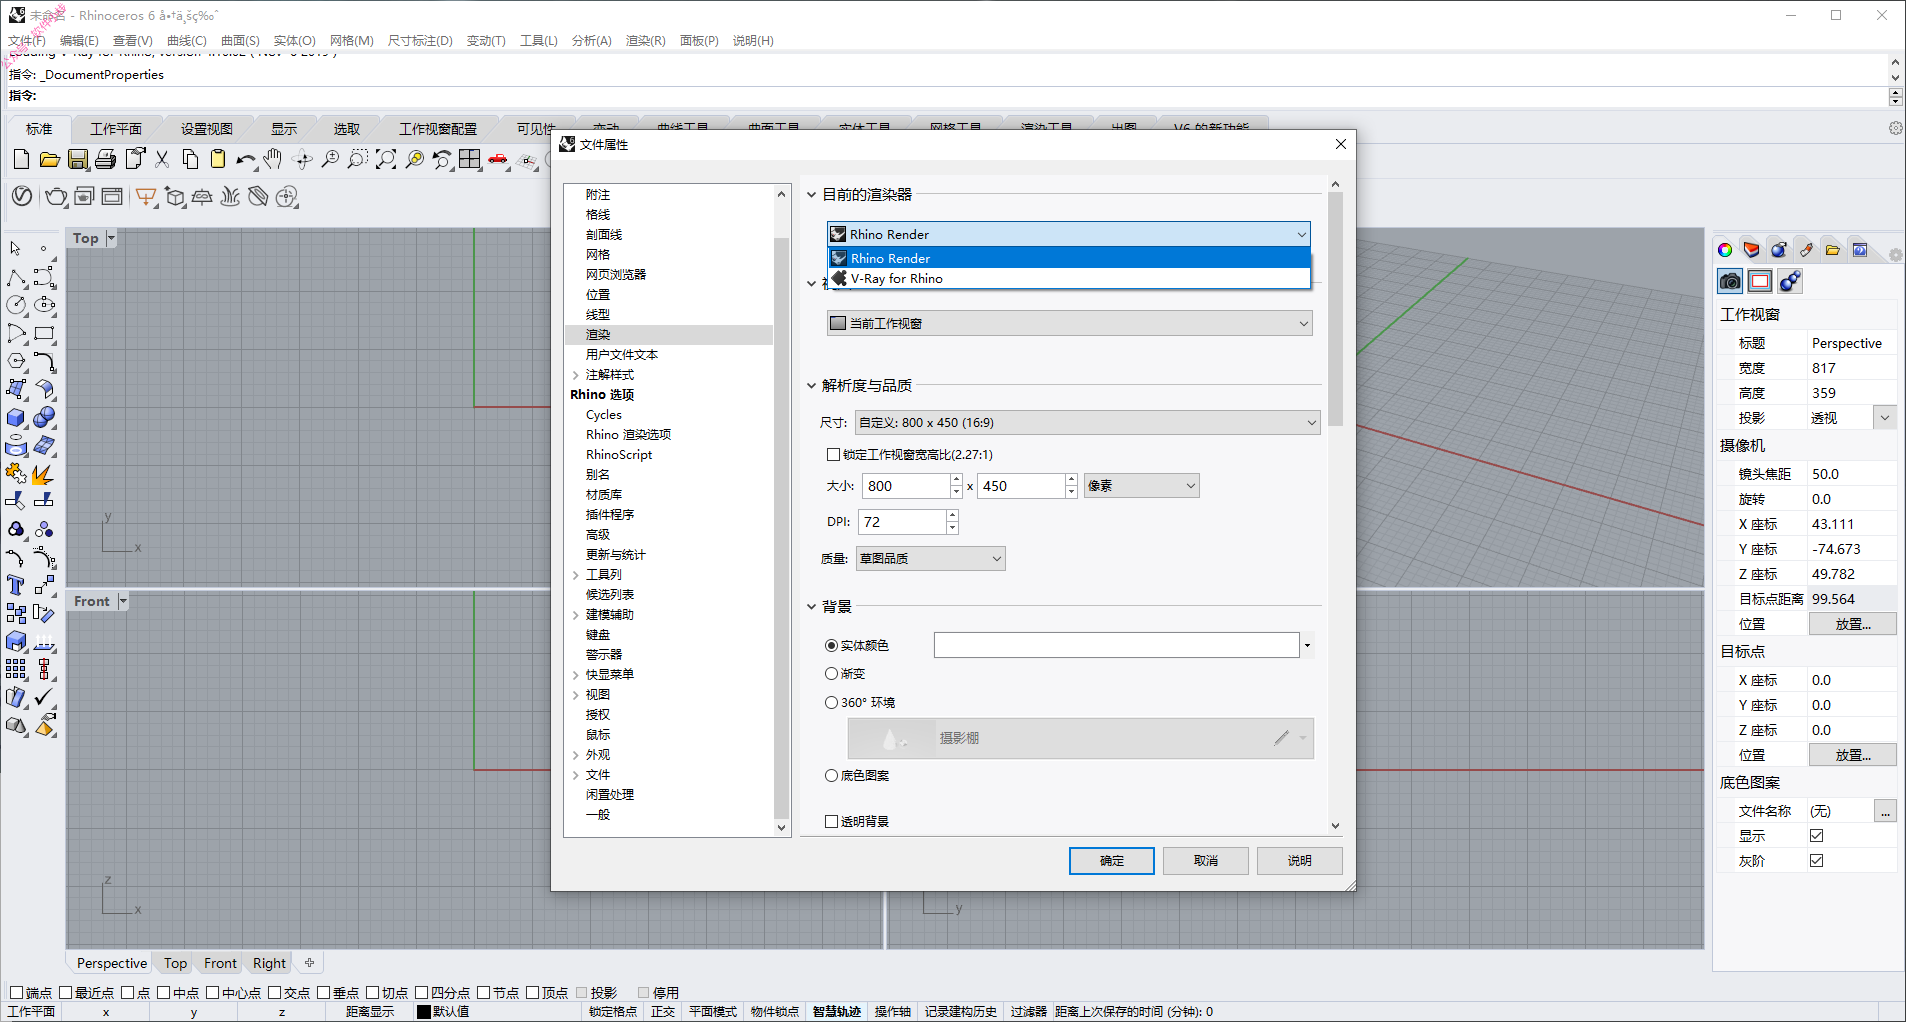The image size is (1906, 1022).
Task: Click the 说明 help button
Action: click(1300, 861)
